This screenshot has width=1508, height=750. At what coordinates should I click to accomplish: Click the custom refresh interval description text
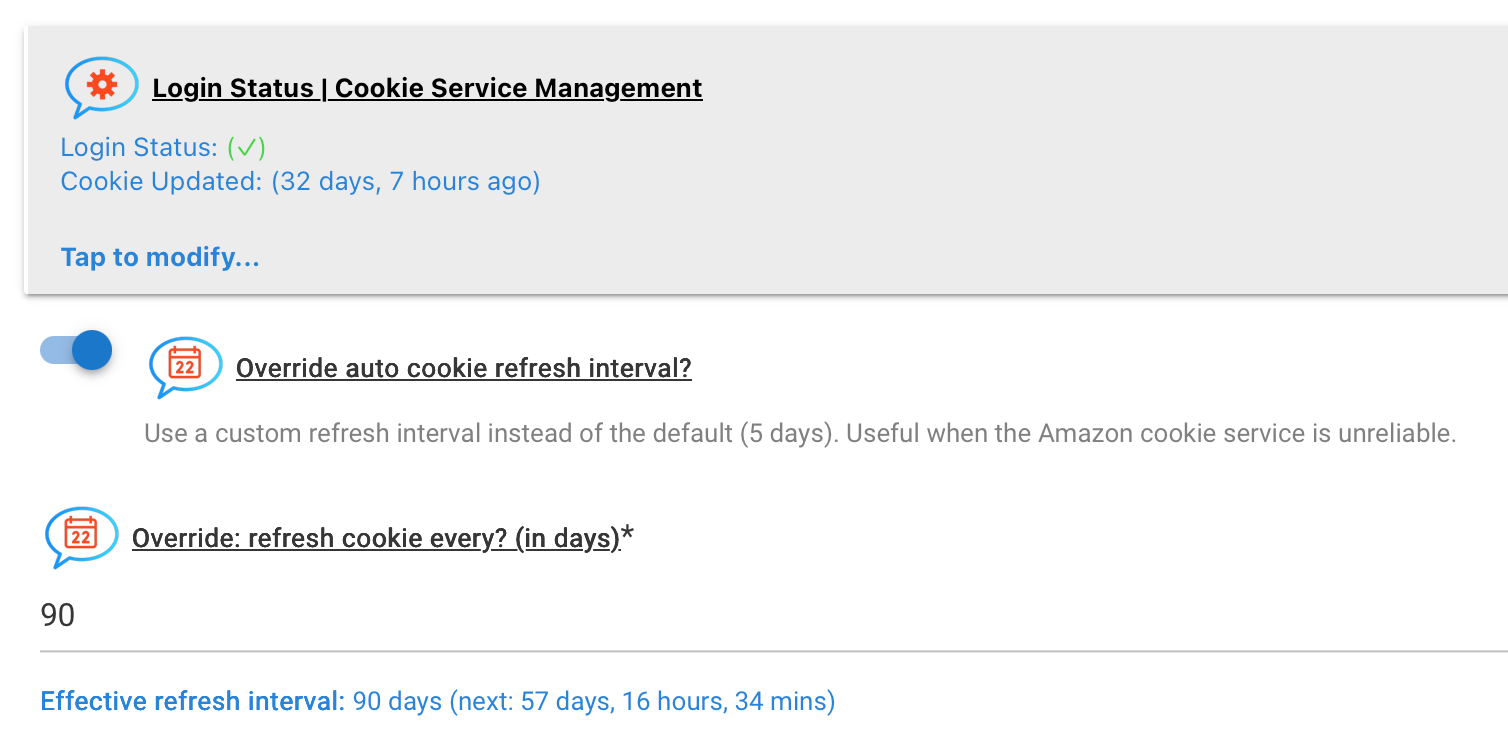pyautogui.click(x=800, y=434)
